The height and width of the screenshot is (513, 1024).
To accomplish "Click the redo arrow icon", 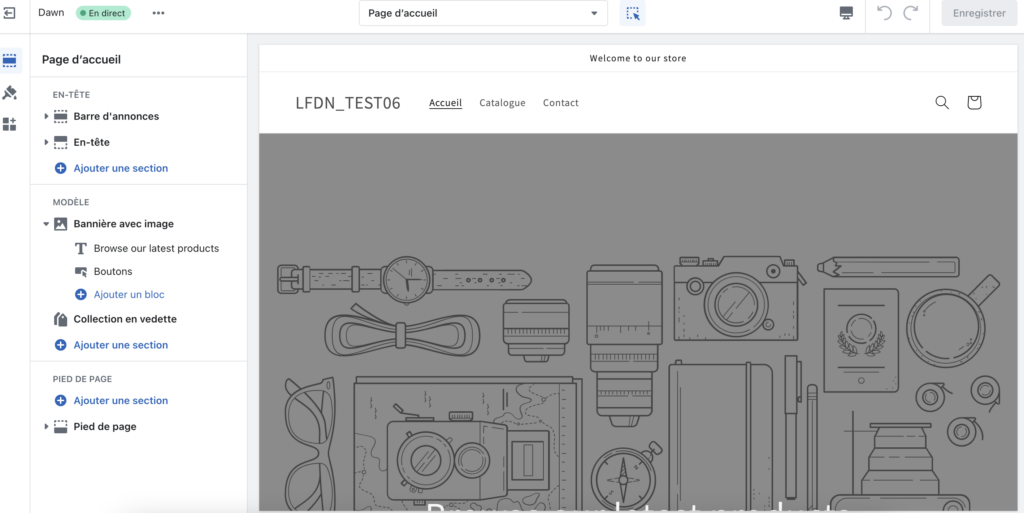I will click(910, 13).
